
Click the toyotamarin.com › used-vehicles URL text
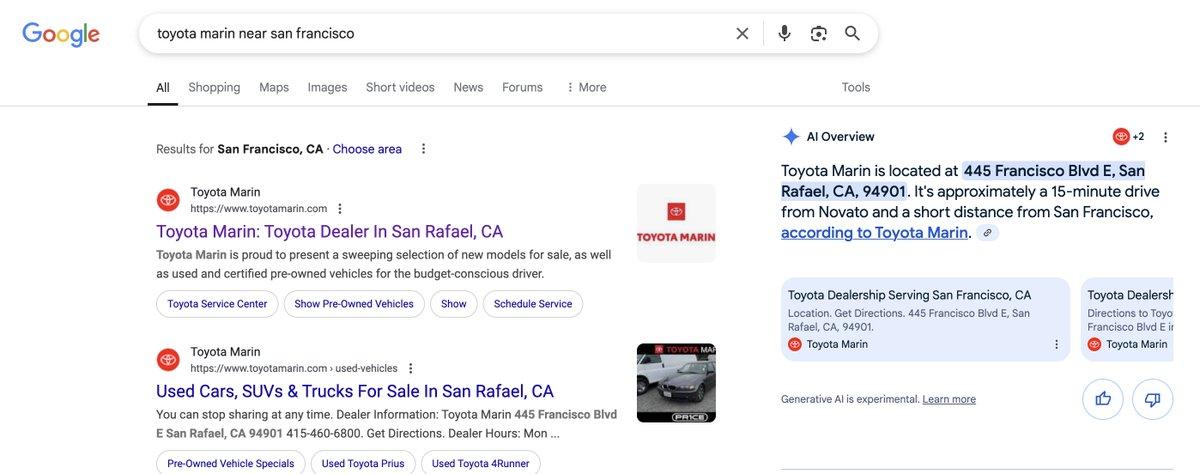294,369
